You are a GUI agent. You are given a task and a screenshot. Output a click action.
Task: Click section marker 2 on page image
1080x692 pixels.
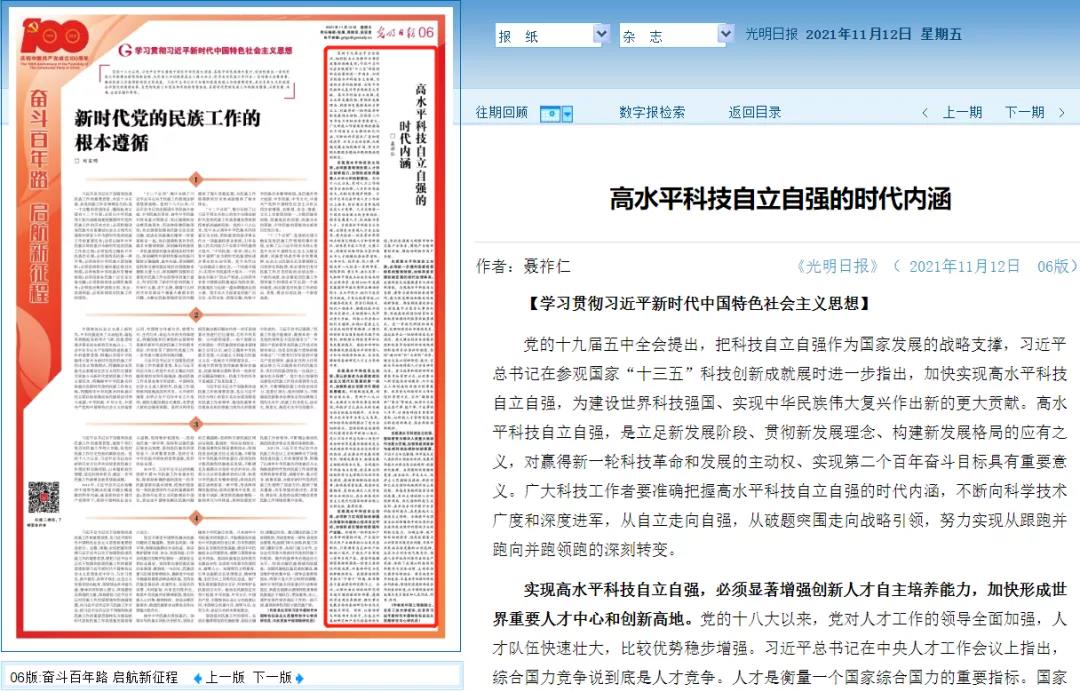(x=196, y=315)
